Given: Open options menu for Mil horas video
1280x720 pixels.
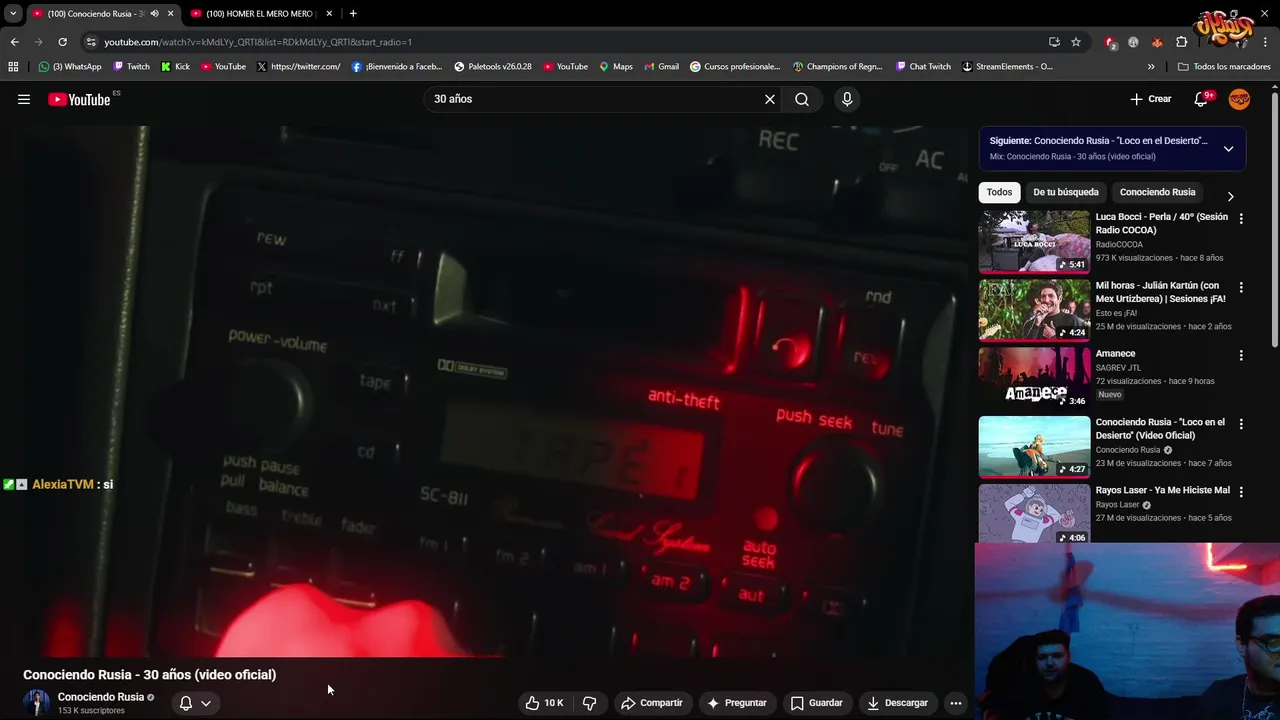Looking at the screenshot, I should point(1241,287).
